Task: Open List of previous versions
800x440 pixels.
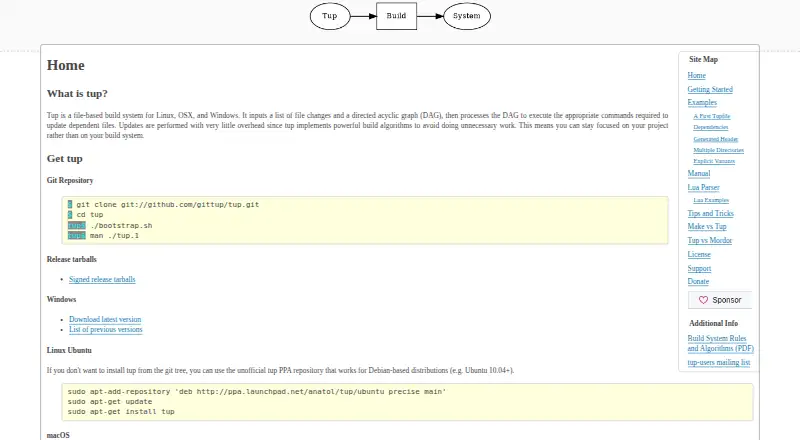Action: pyautogui.click(x=106, y=330)
